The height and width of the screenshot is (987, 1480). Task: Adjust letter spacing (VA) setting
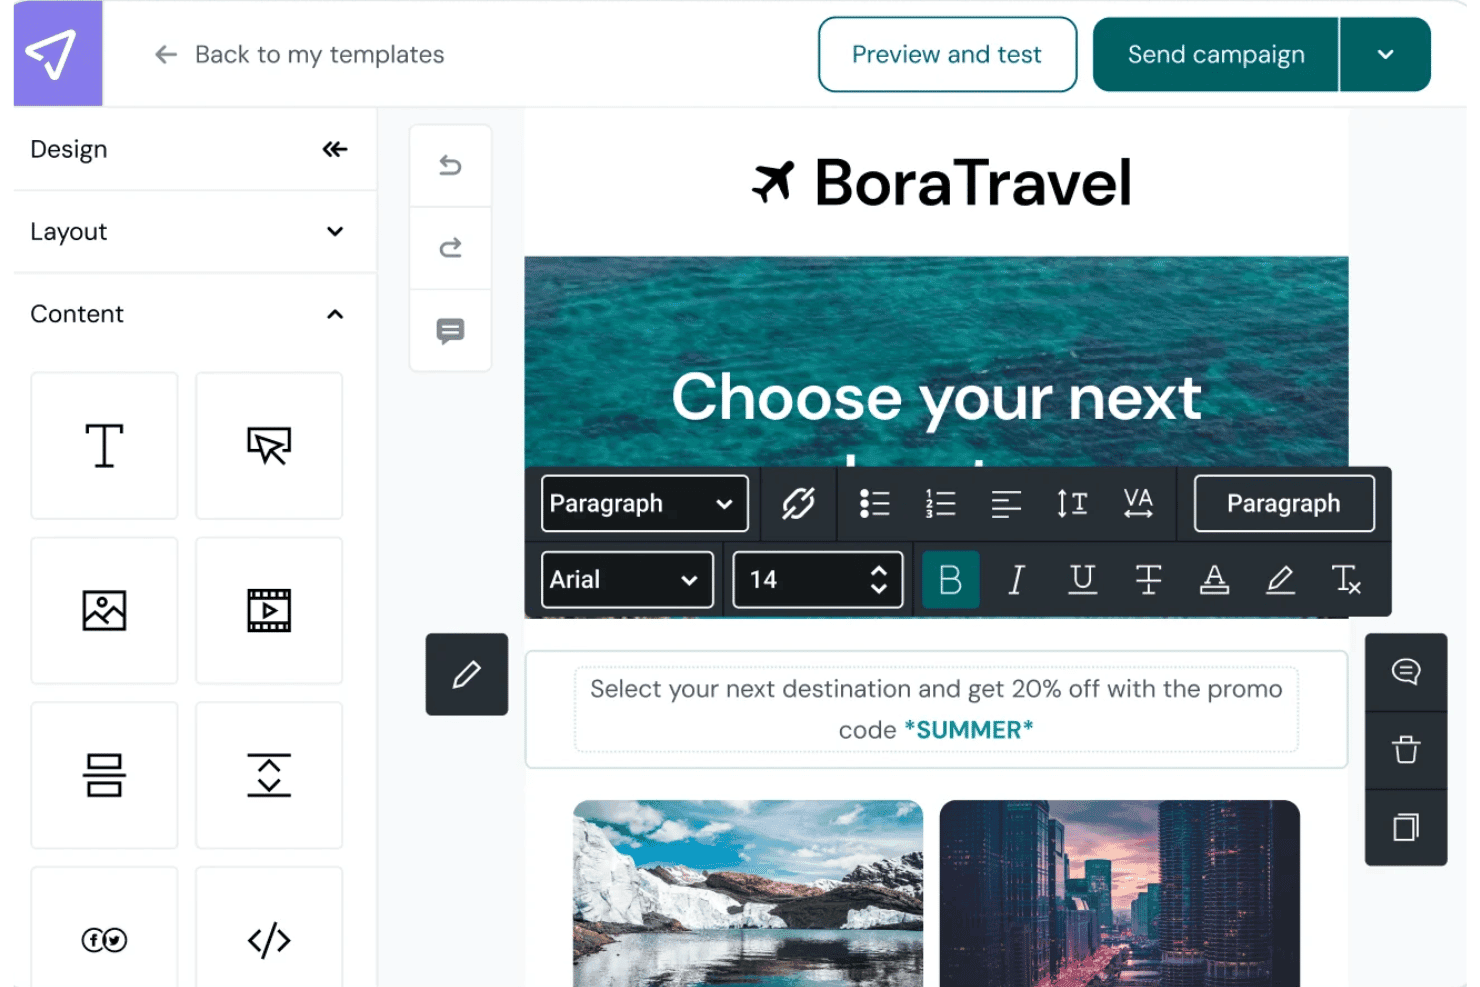1138,504
